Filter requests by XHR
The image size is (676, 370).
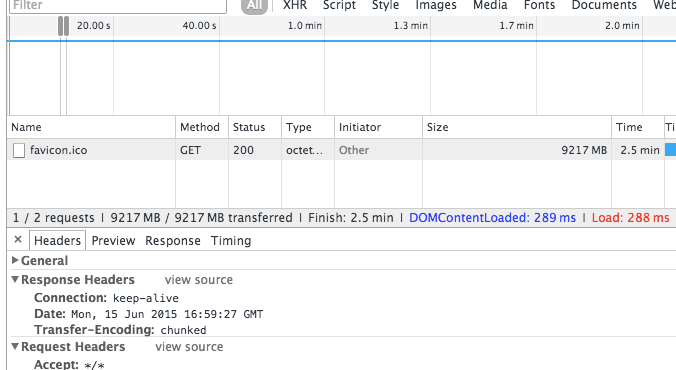click(x=295, y=5)
